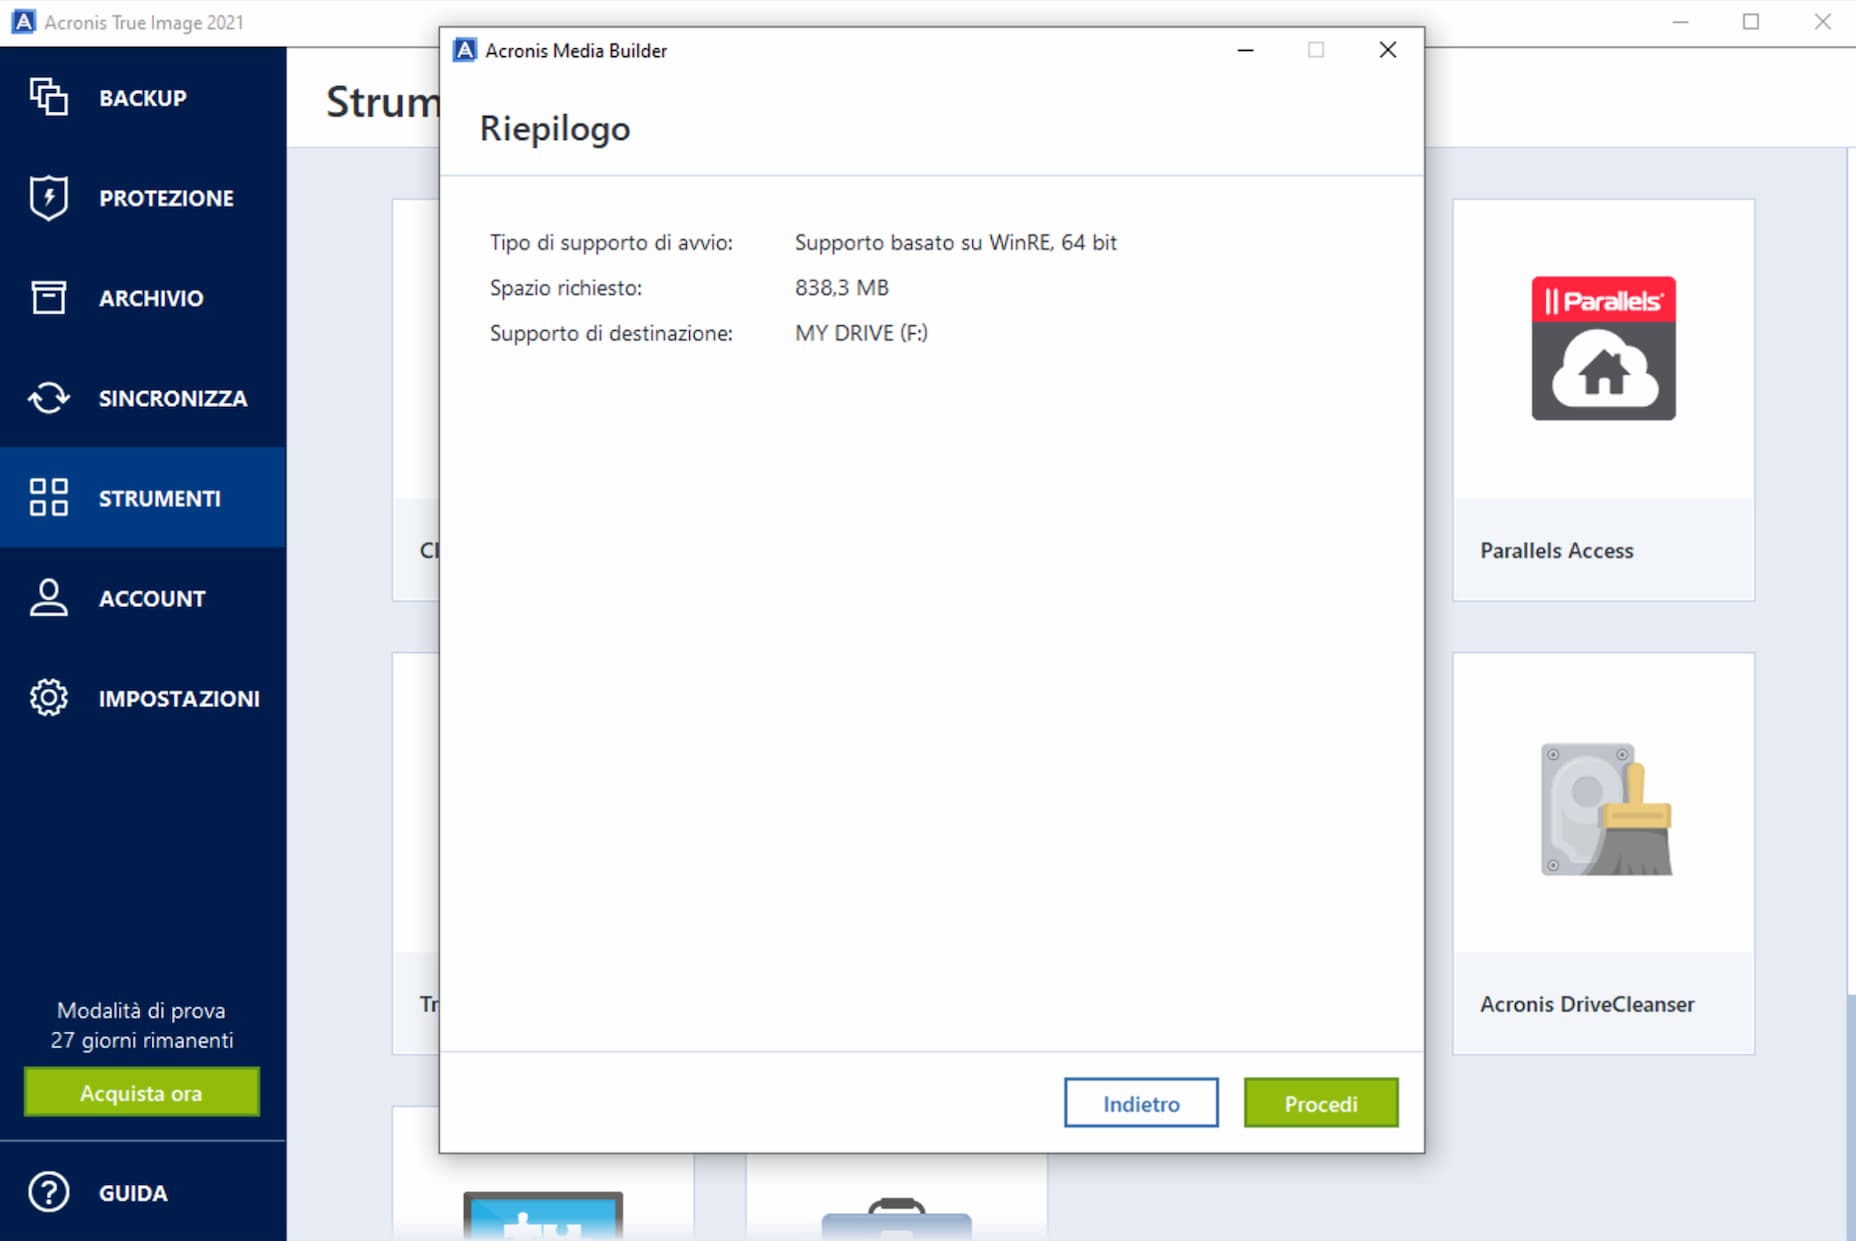Open the SINCRONIZZA menu item
Viewport: 1856px width, 1241px height.
click(143, 397)
